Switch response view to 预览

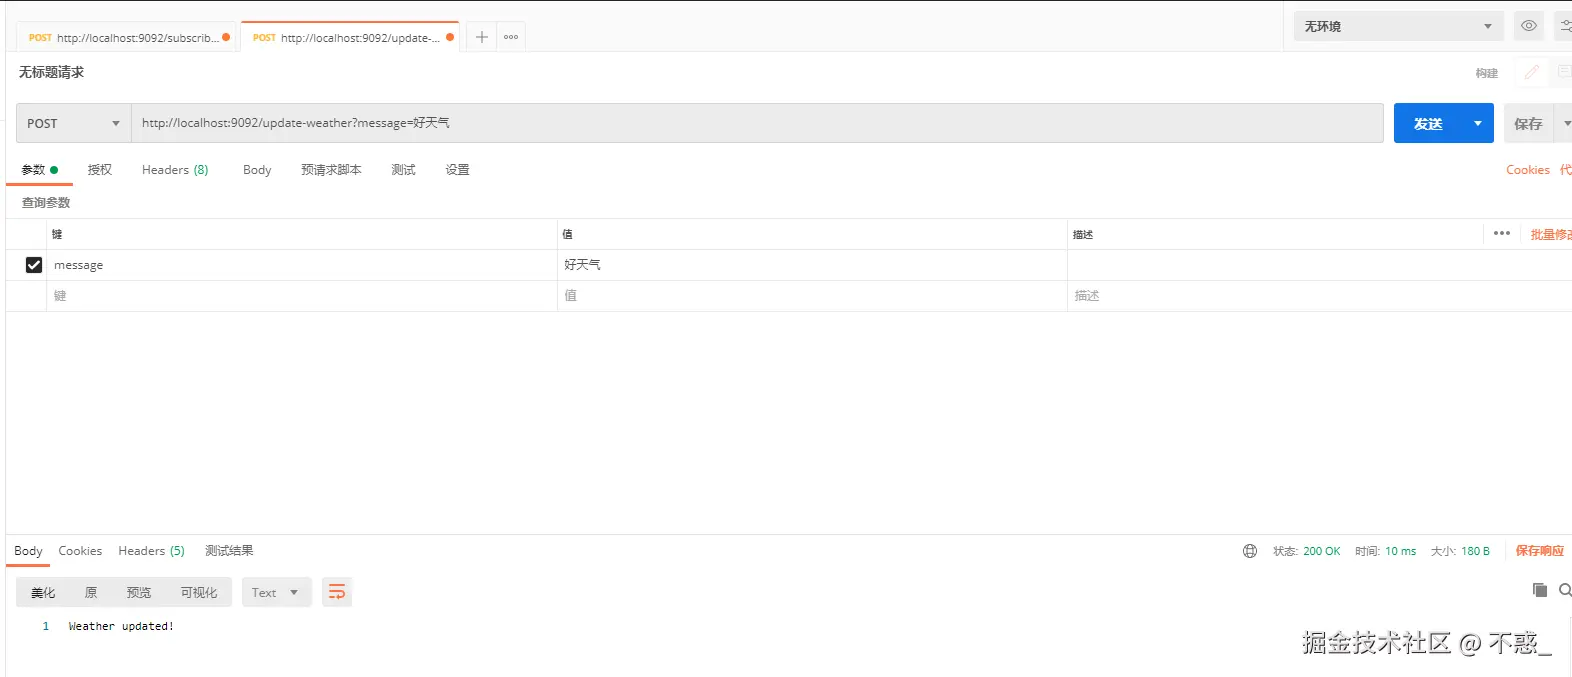(139, 592)
